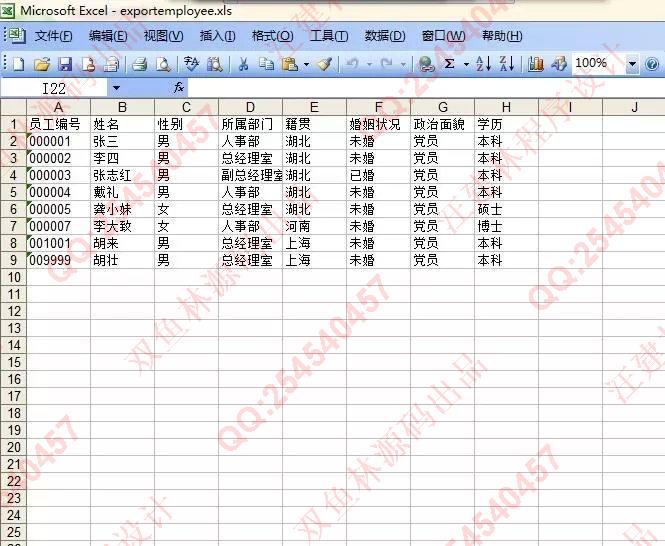Select cell with name 张志红
This screenshot has width=665, height=546.
click(x=123, y=175)
